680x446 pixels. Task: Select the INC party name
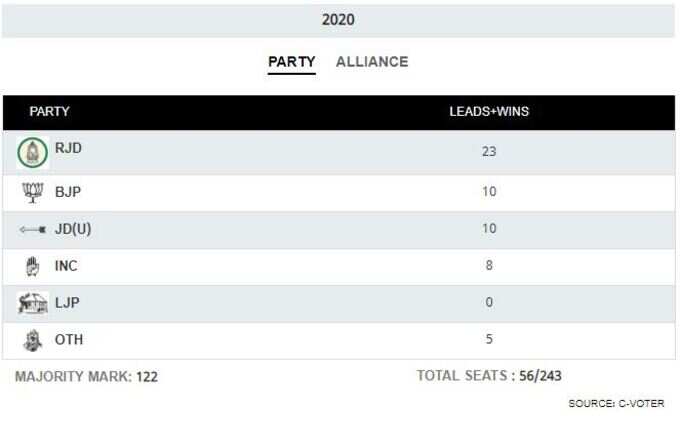pyautogui.click(x=66, y=266)
